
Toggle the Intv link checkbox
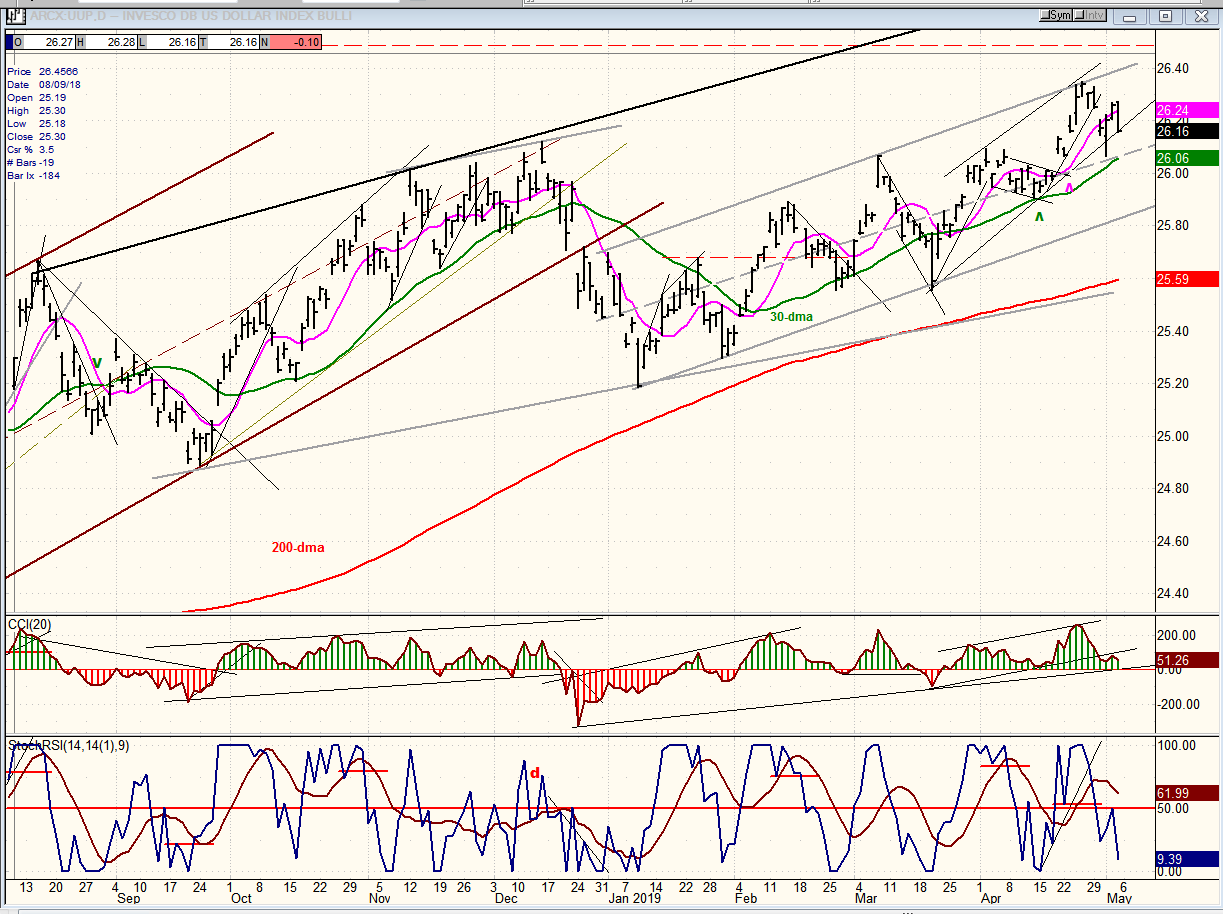click(x=1090, y=15)
